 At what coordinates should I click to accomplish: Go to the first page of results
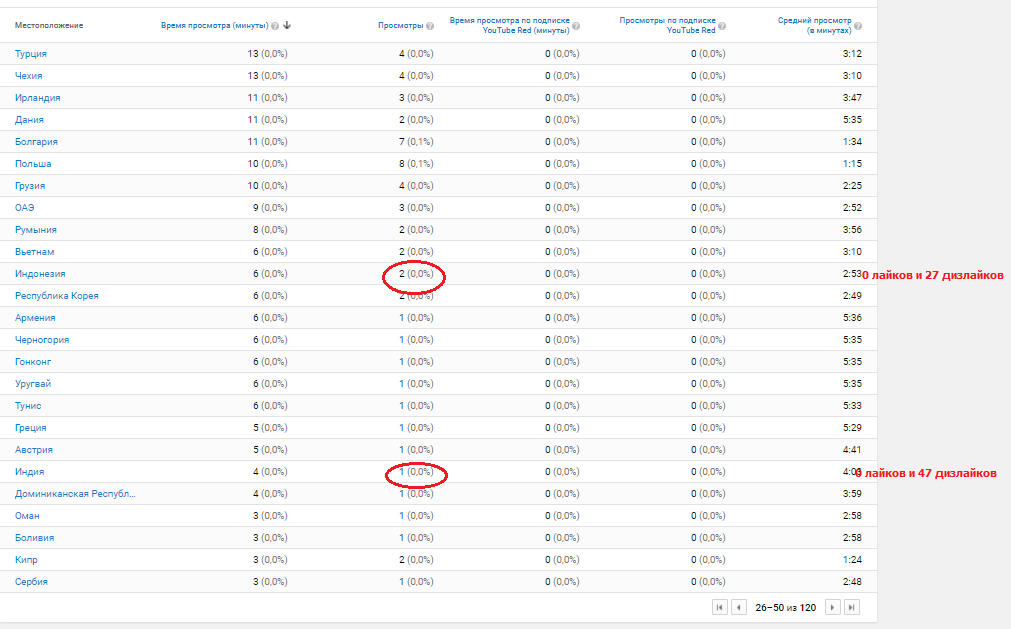(719, 607)
